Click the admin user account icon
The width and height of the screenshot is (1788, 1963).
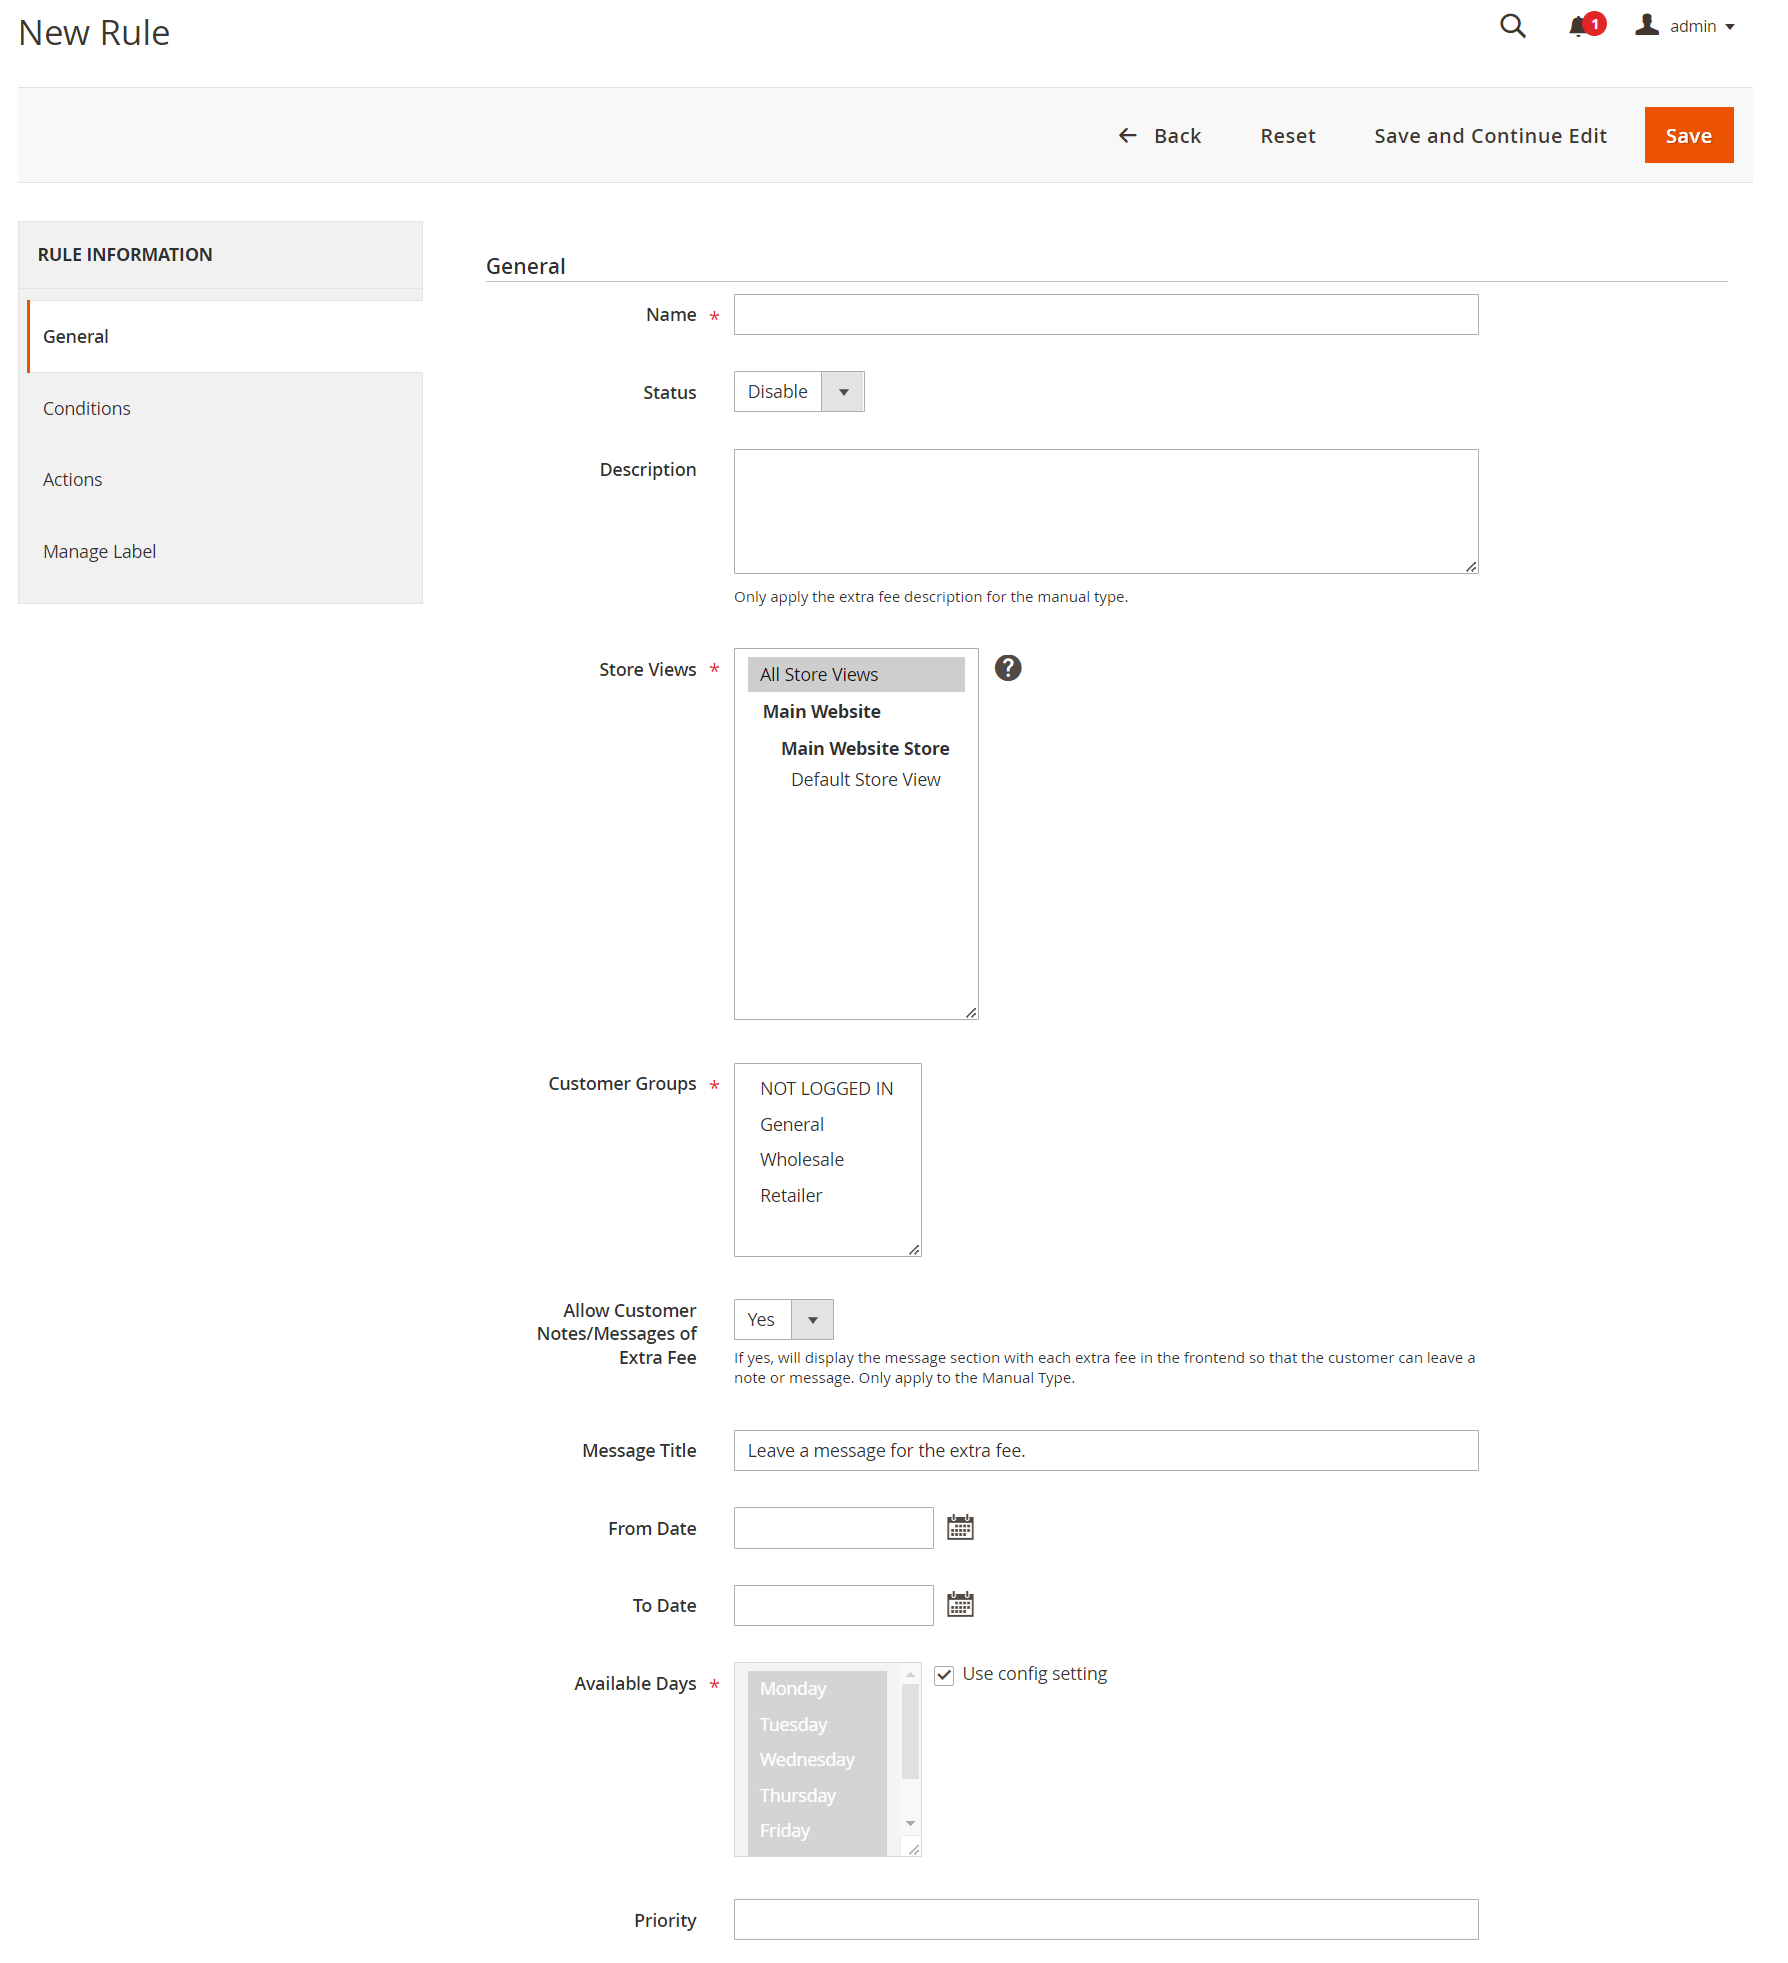click(1646, 26)
